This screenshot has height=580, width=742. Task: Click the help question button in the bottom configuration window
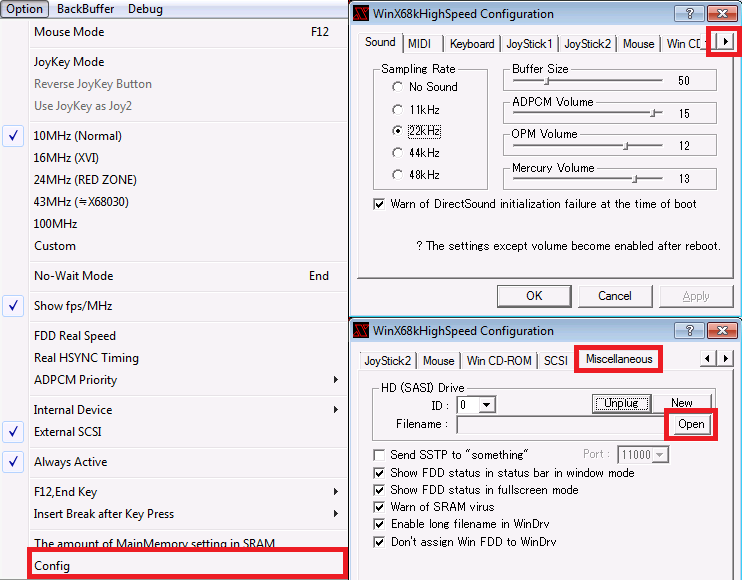689,330
